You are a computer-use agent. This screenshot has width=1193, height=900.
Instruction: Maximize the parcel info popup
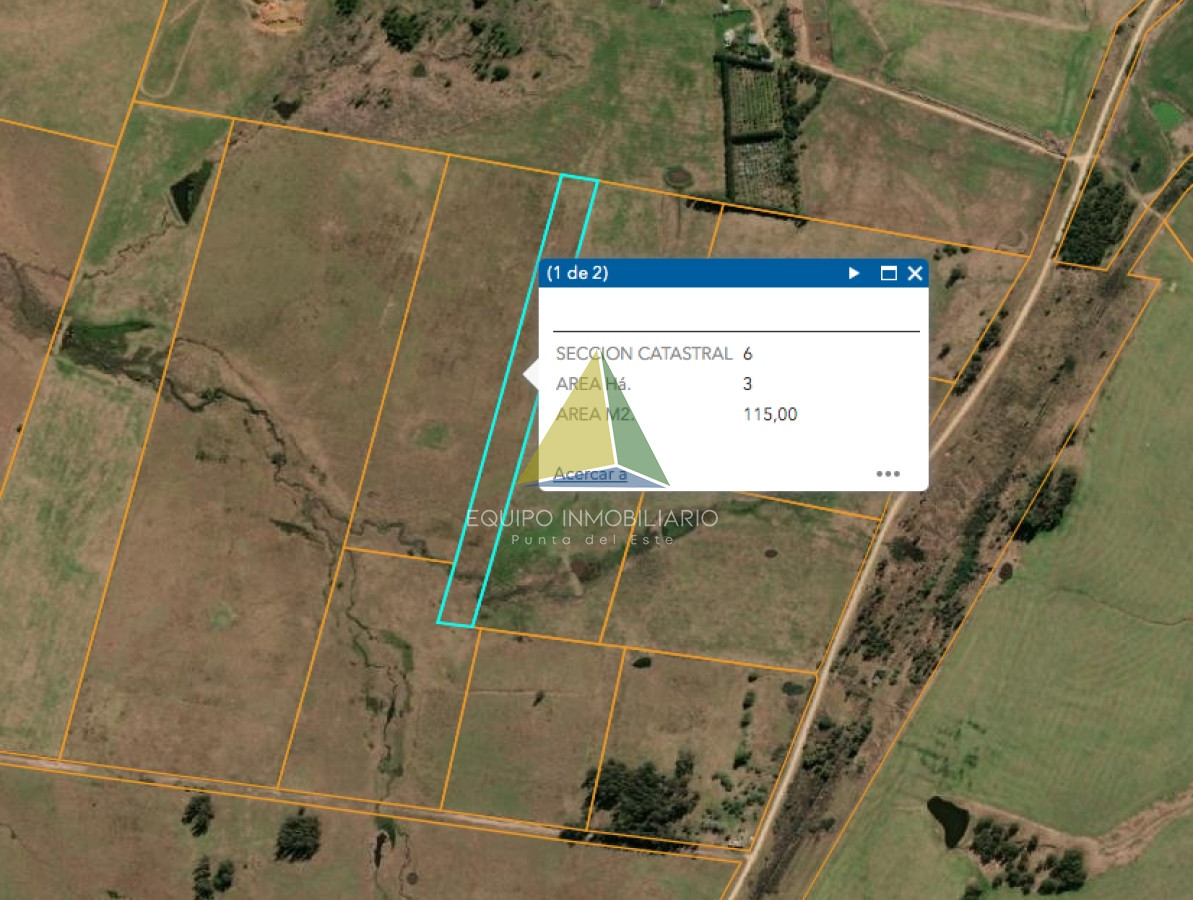[888, 273]
